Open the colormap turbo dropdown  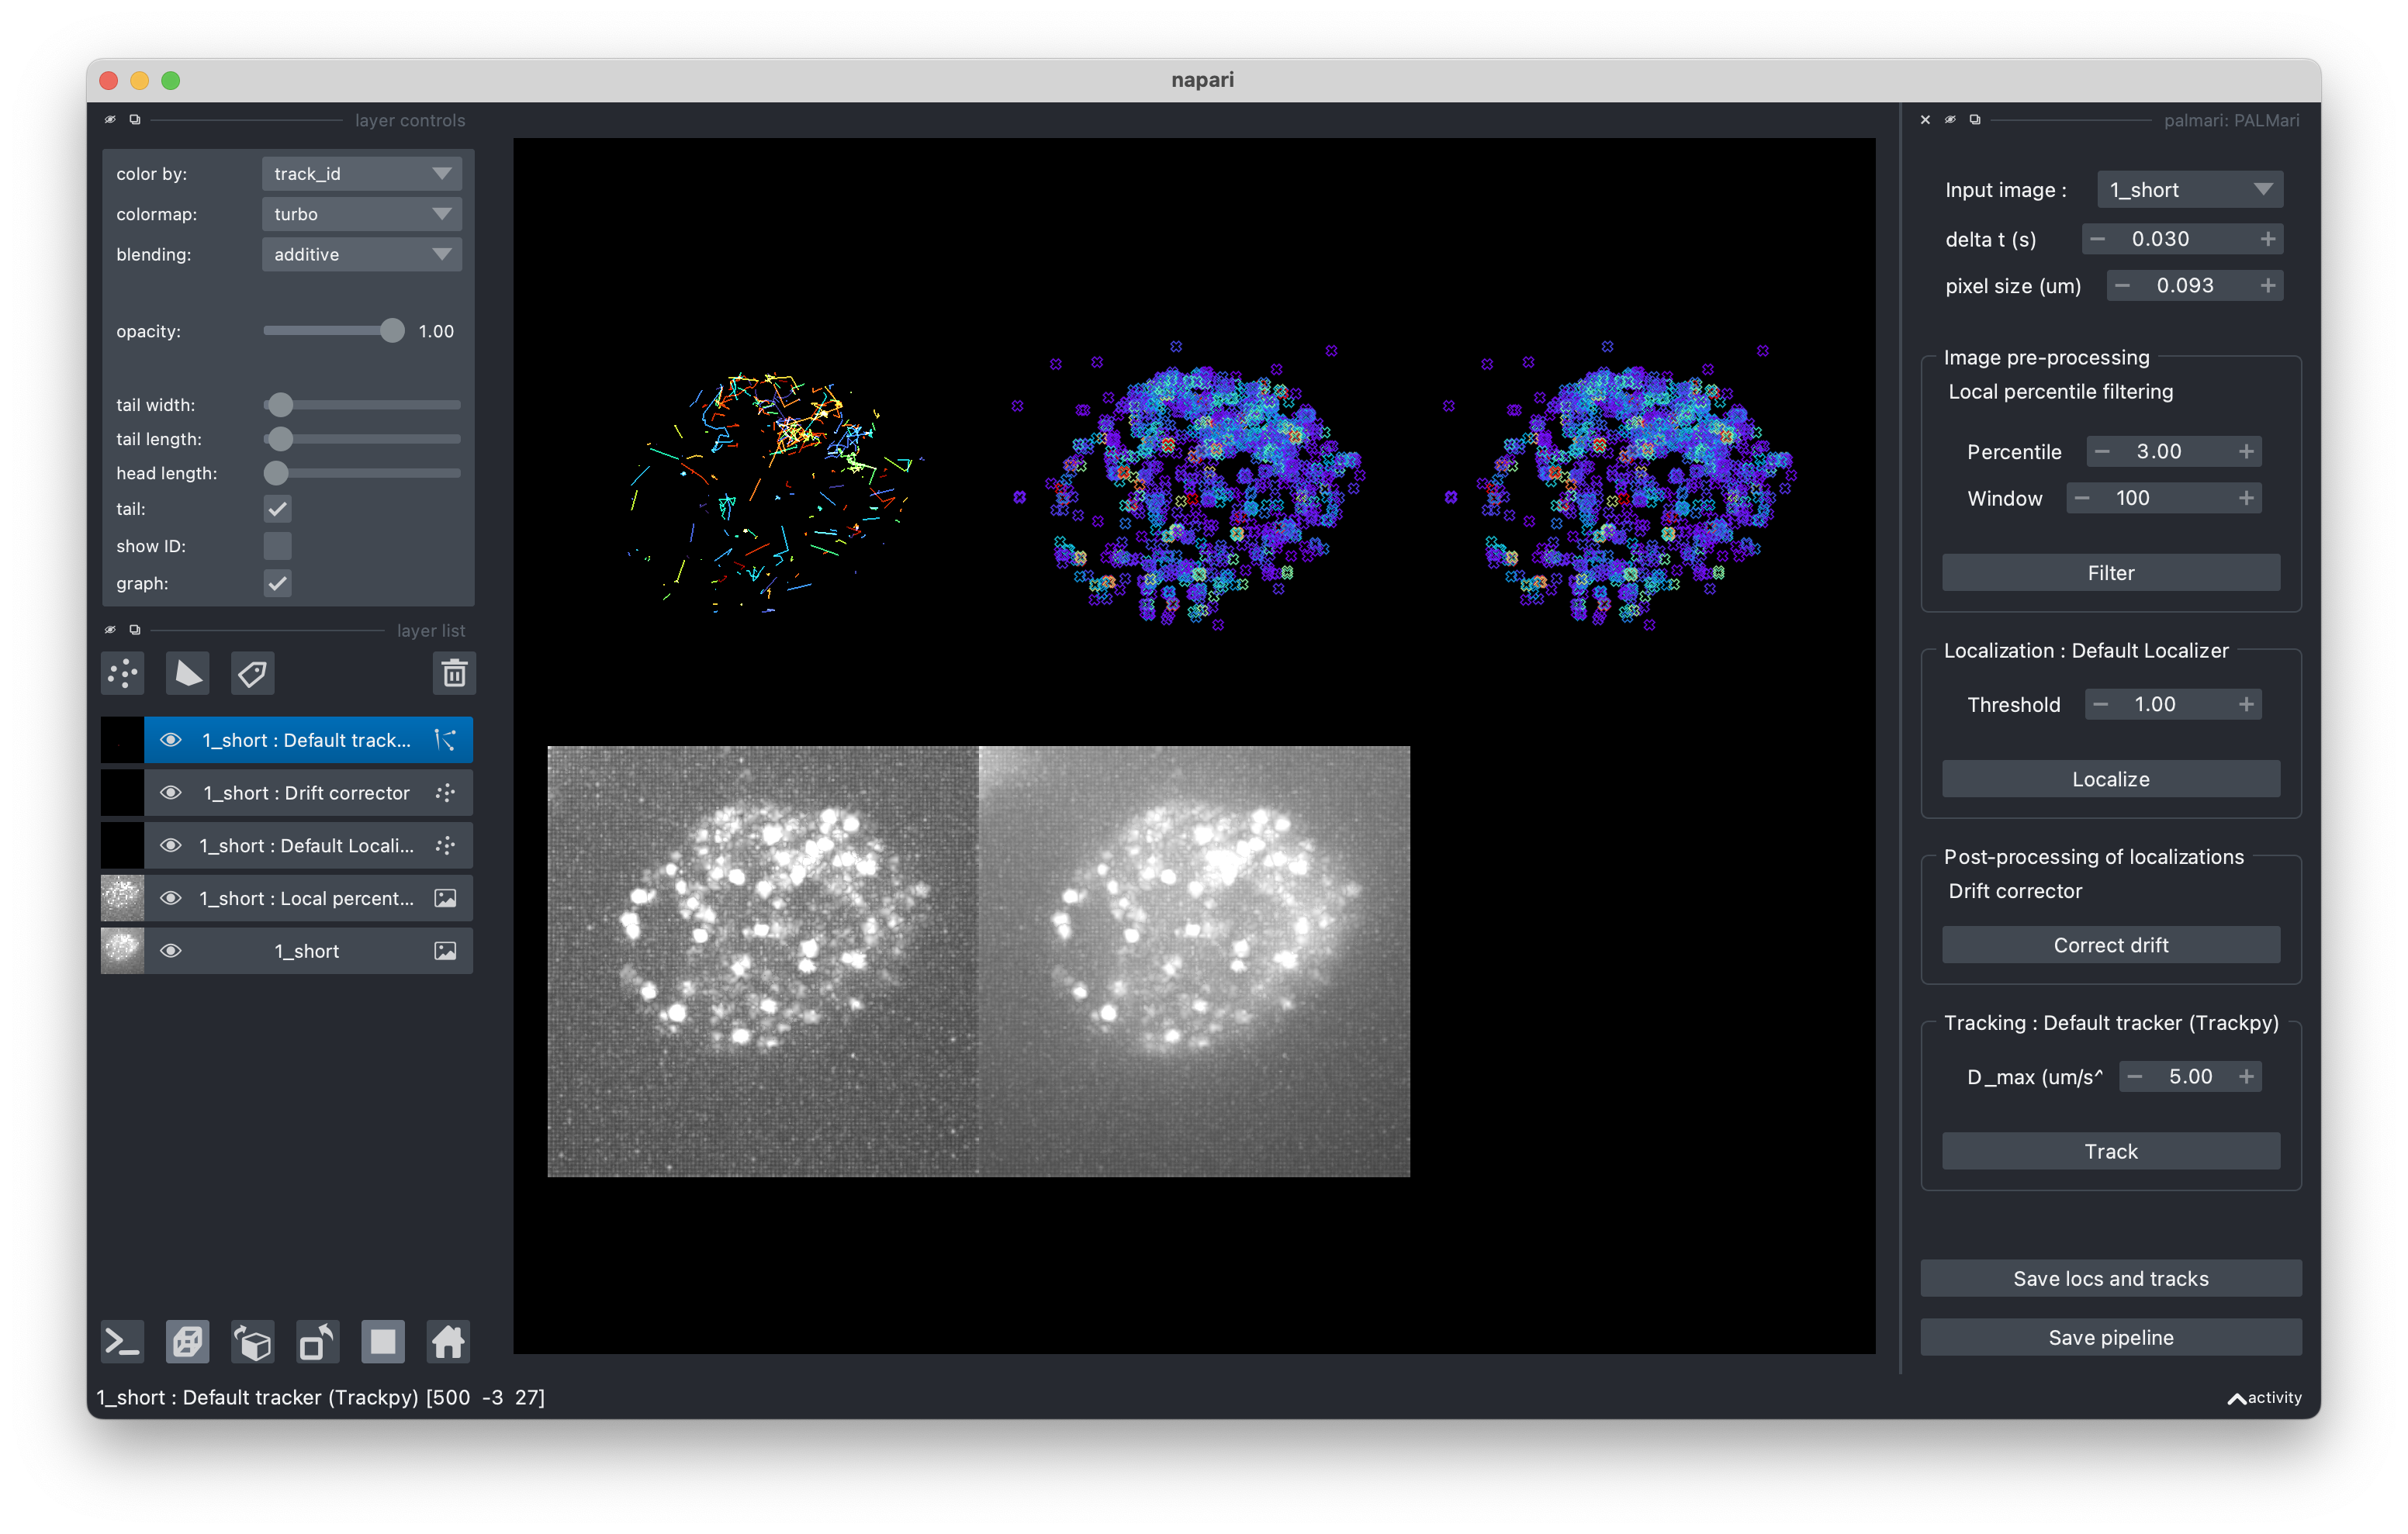click(x=361, y=214)
